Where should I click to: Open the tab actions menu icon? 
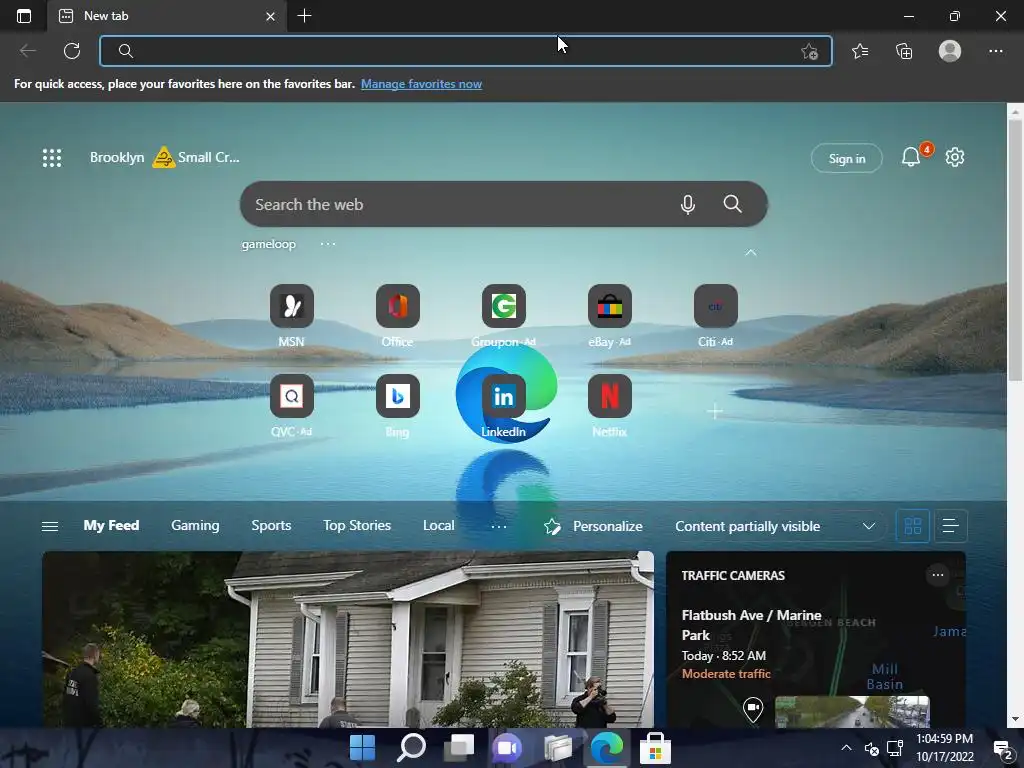coord(24,16)
